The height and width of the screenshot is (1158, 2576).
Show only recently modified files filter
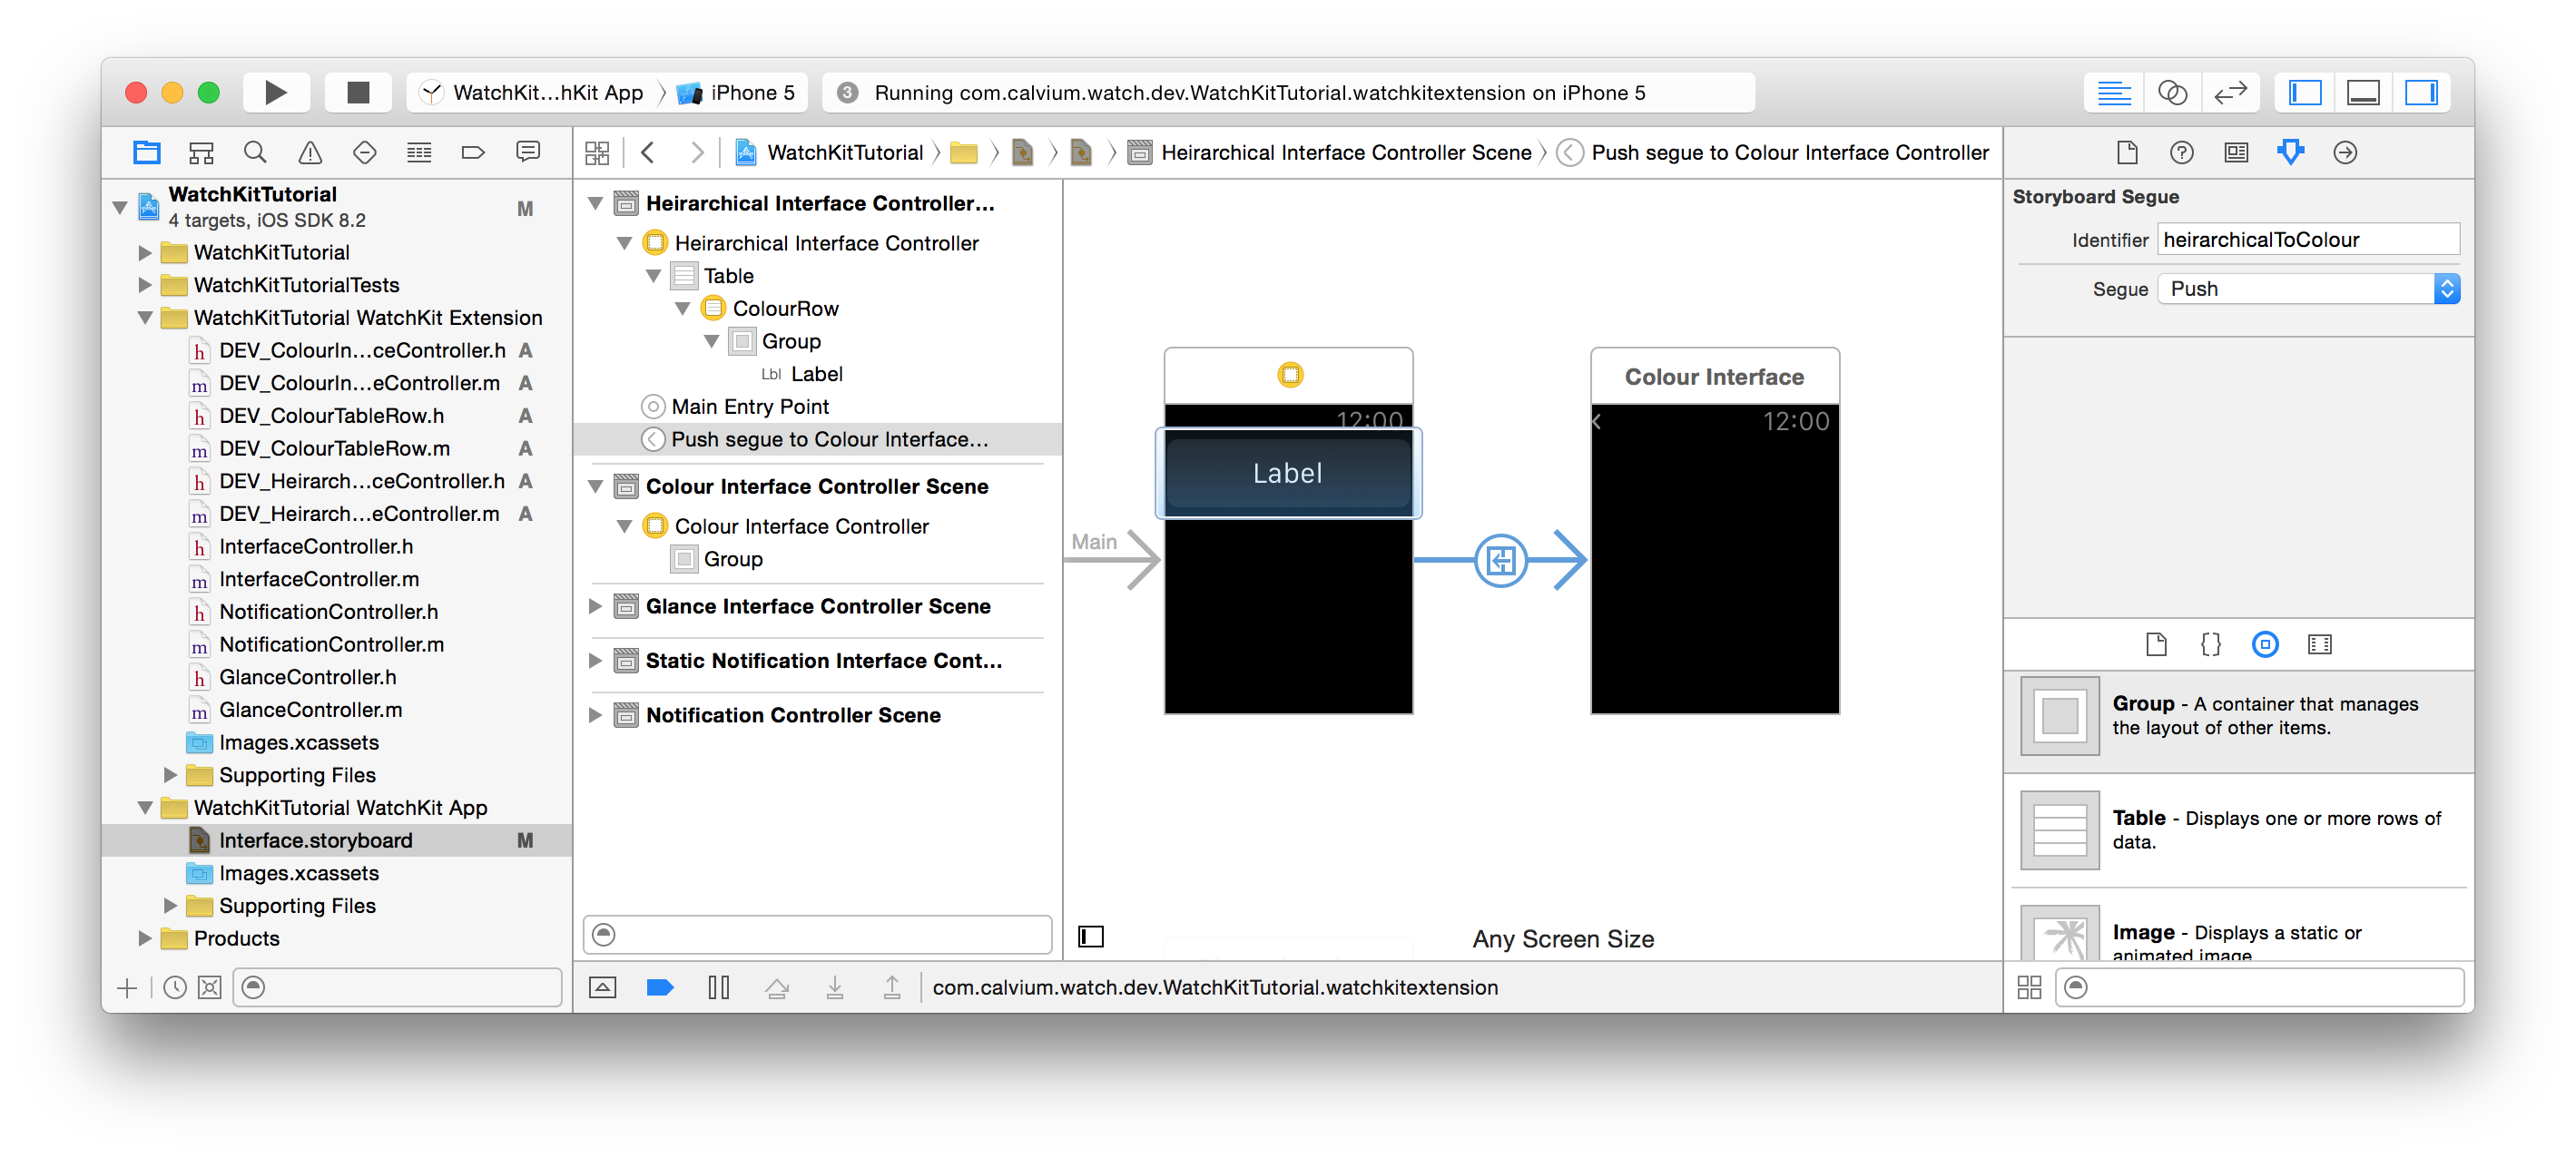(x=175, y=988)
